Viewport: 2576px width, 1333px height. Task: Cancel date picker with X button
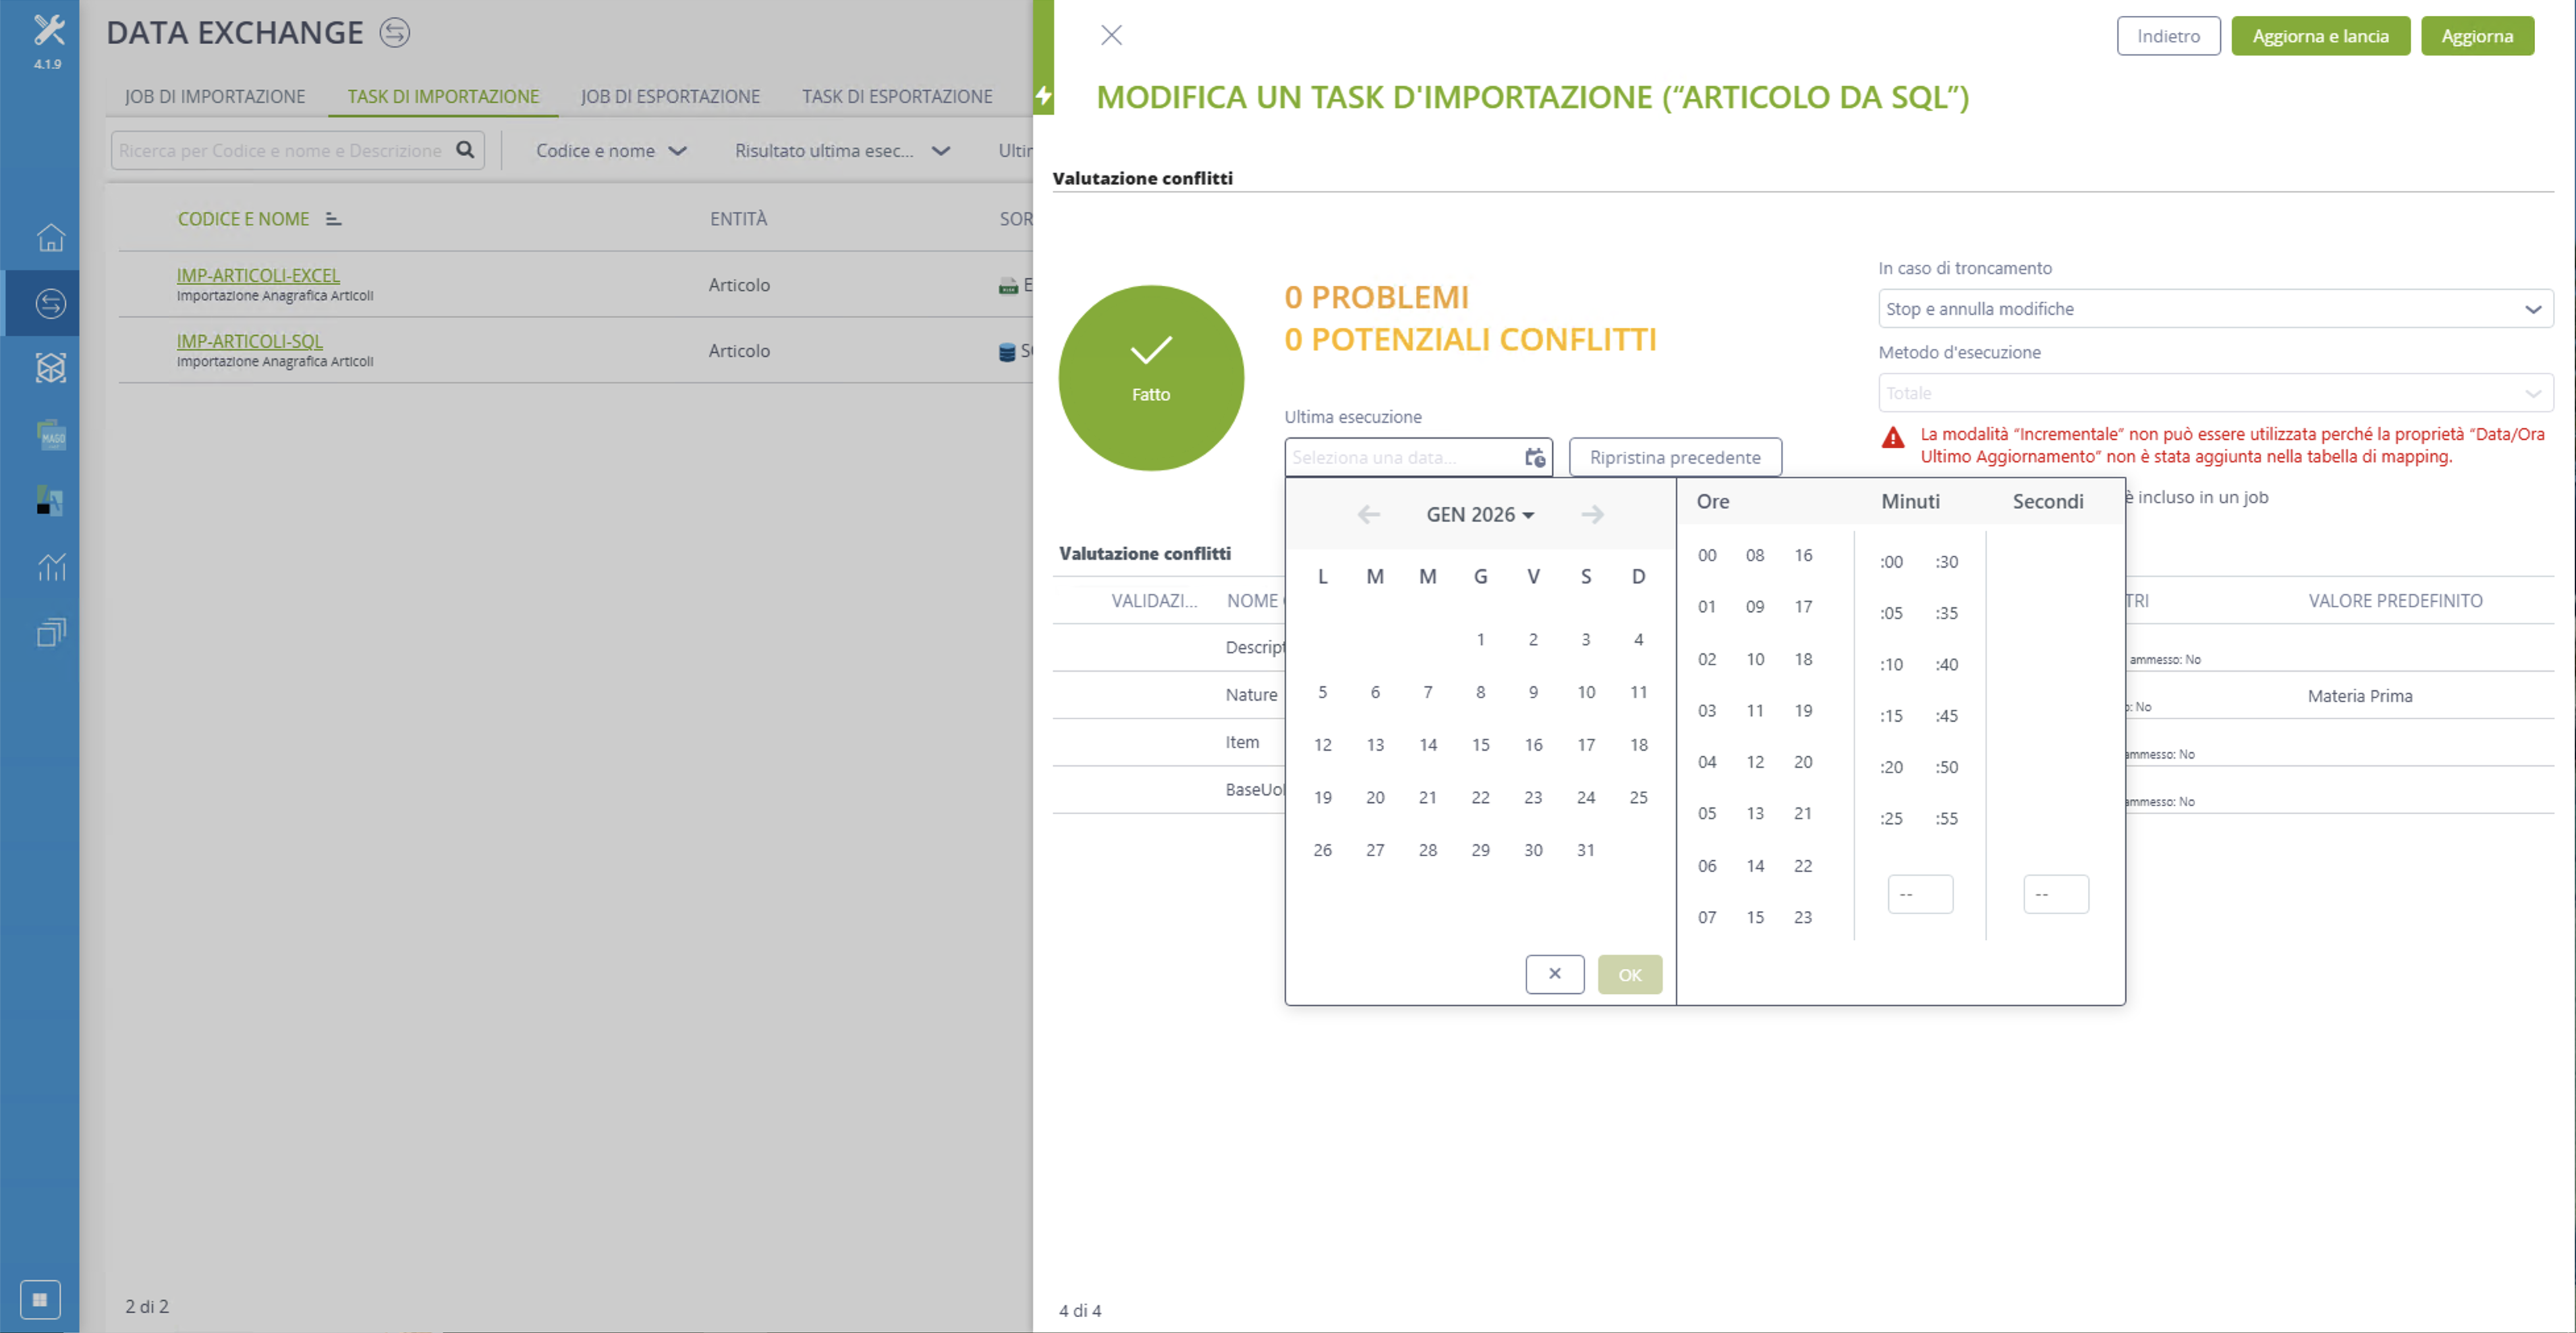click(1554, 973)
